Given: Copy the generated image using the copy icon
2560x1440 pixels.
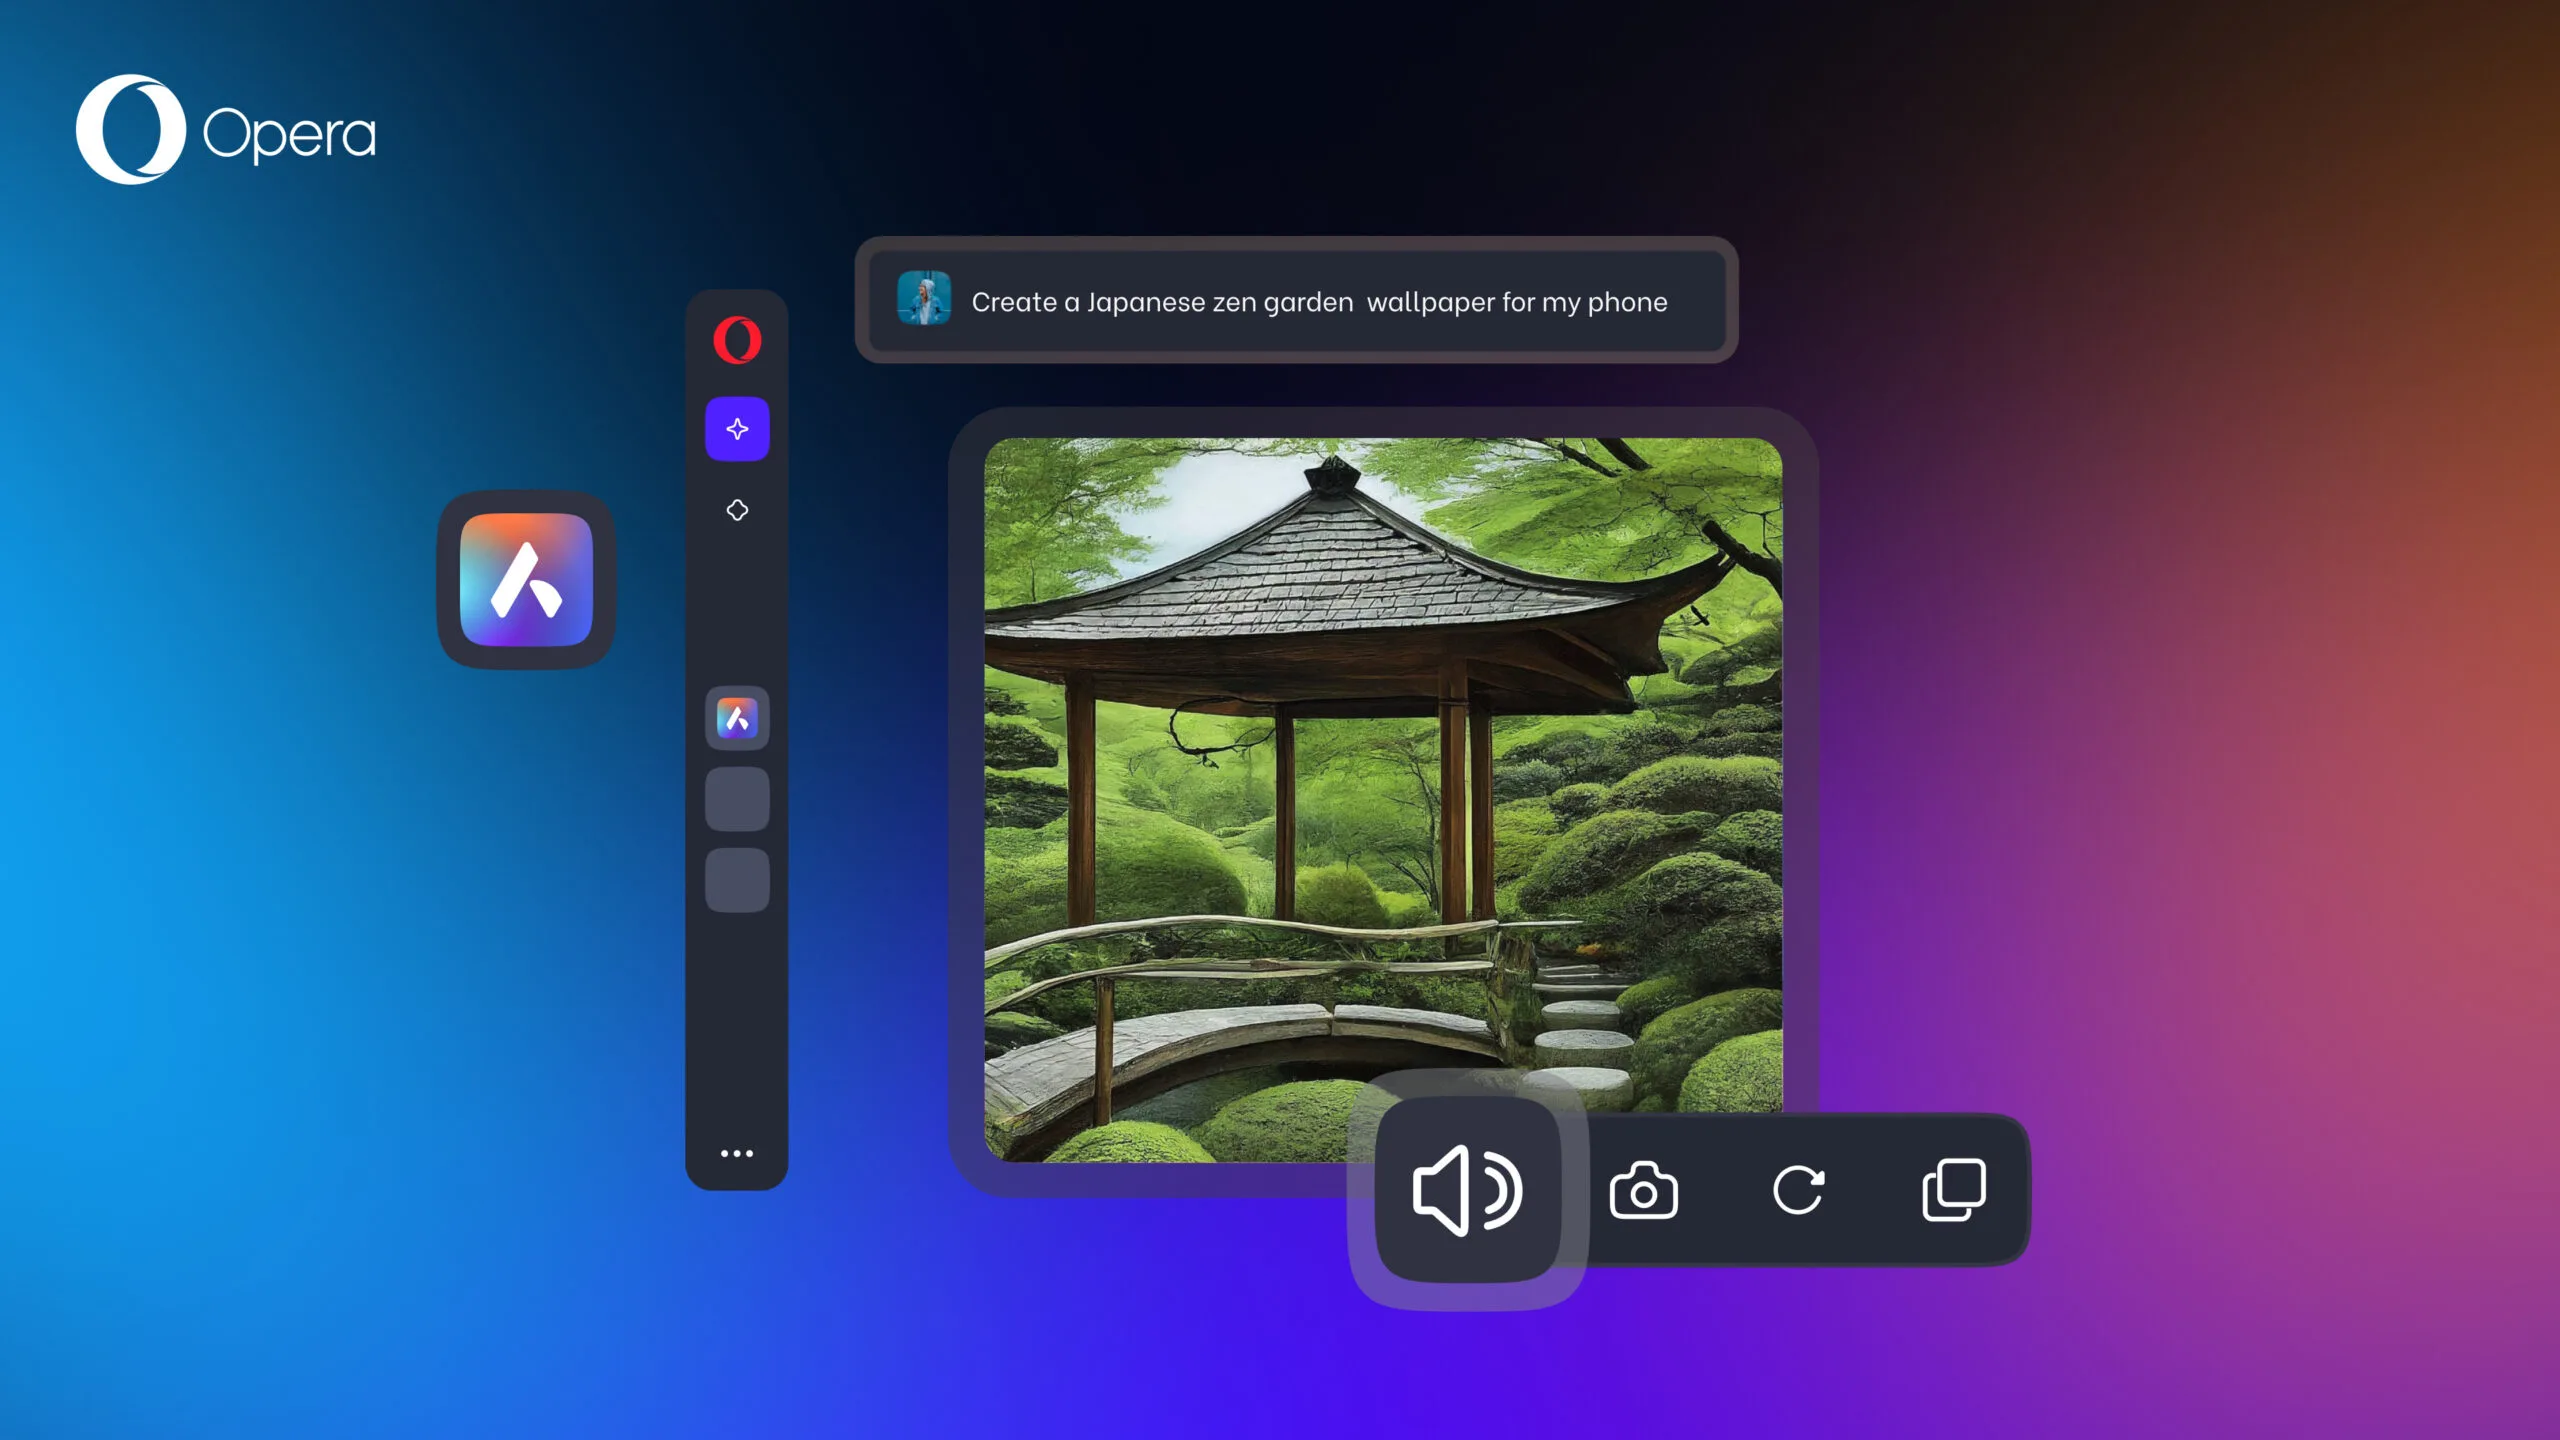Looking at the screenshot, I should click(1956, 1189).
